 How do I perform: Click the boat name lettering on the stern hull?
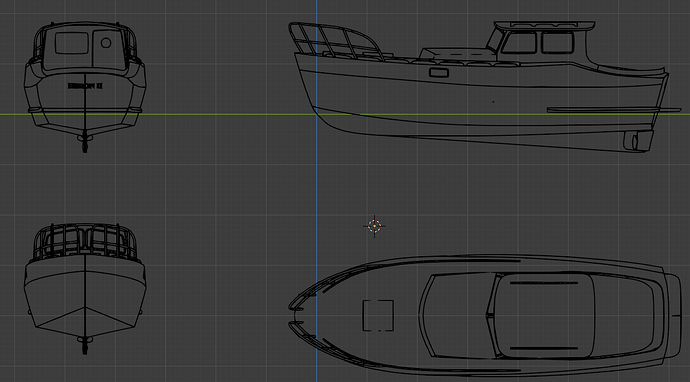pos(85,86)
